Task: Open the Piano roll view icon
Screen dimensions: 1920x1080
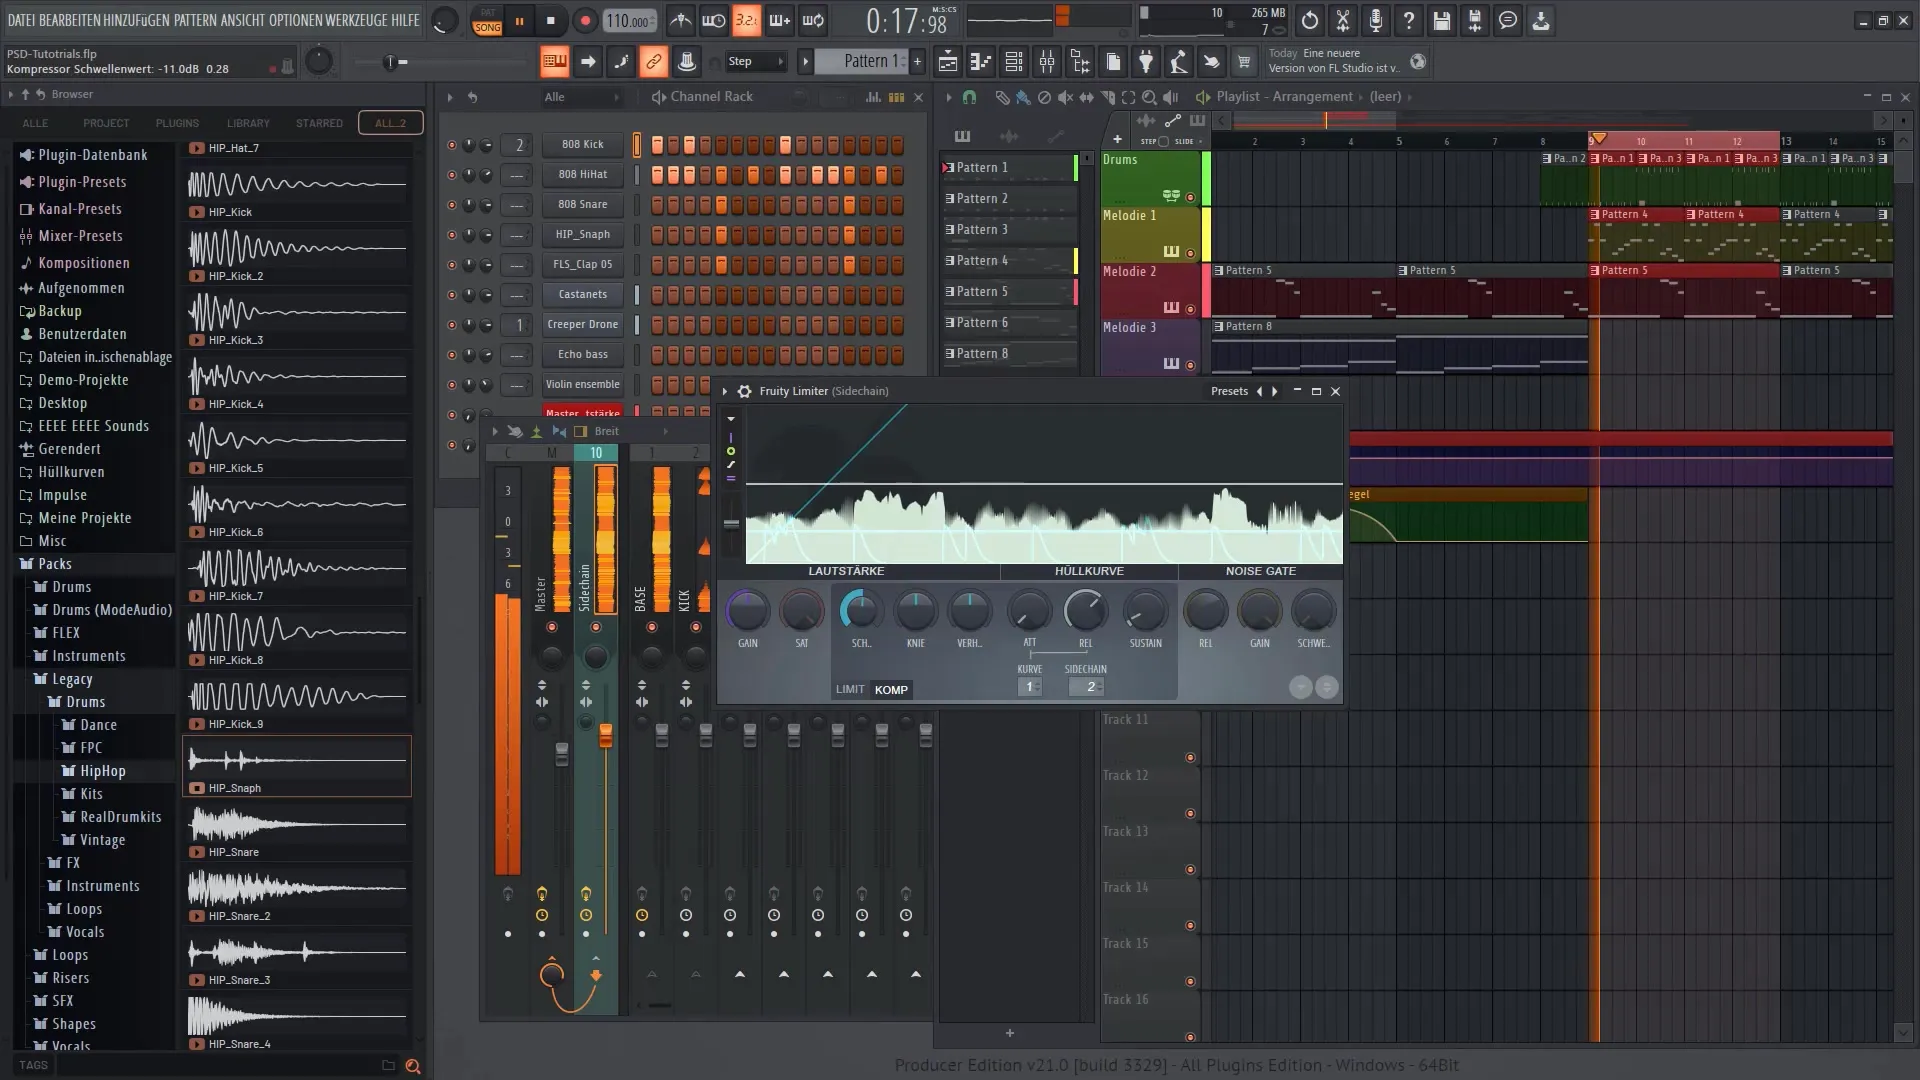Action: click(981, 62)
